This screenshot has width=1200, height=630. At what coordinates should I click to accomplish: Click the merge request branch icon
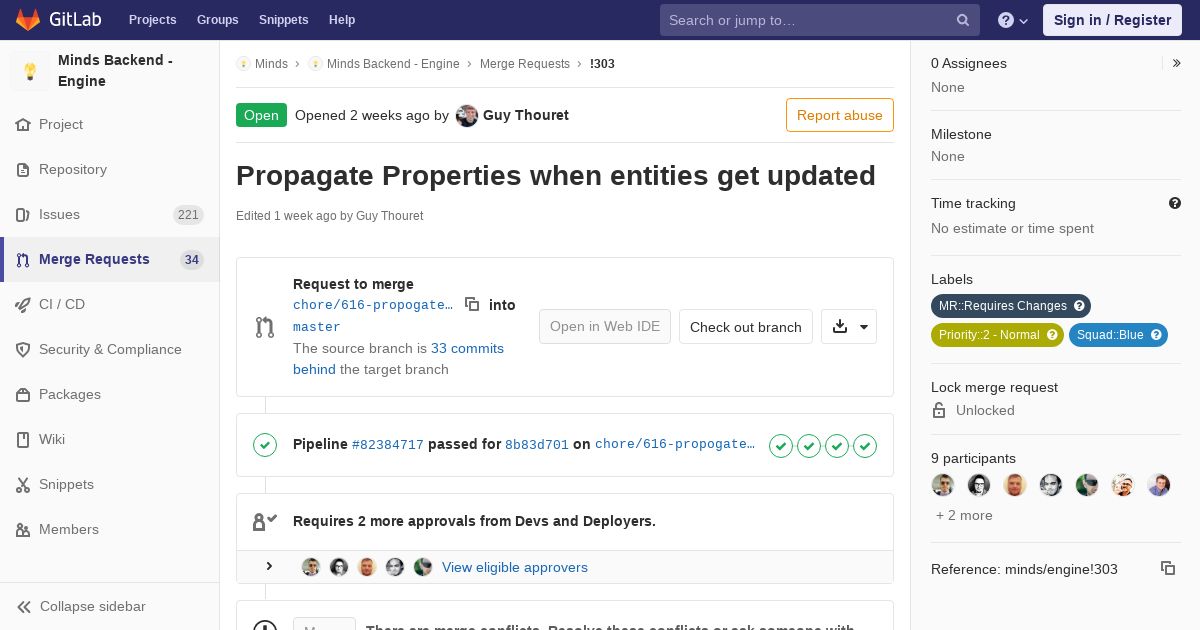(x=265, y=327)
